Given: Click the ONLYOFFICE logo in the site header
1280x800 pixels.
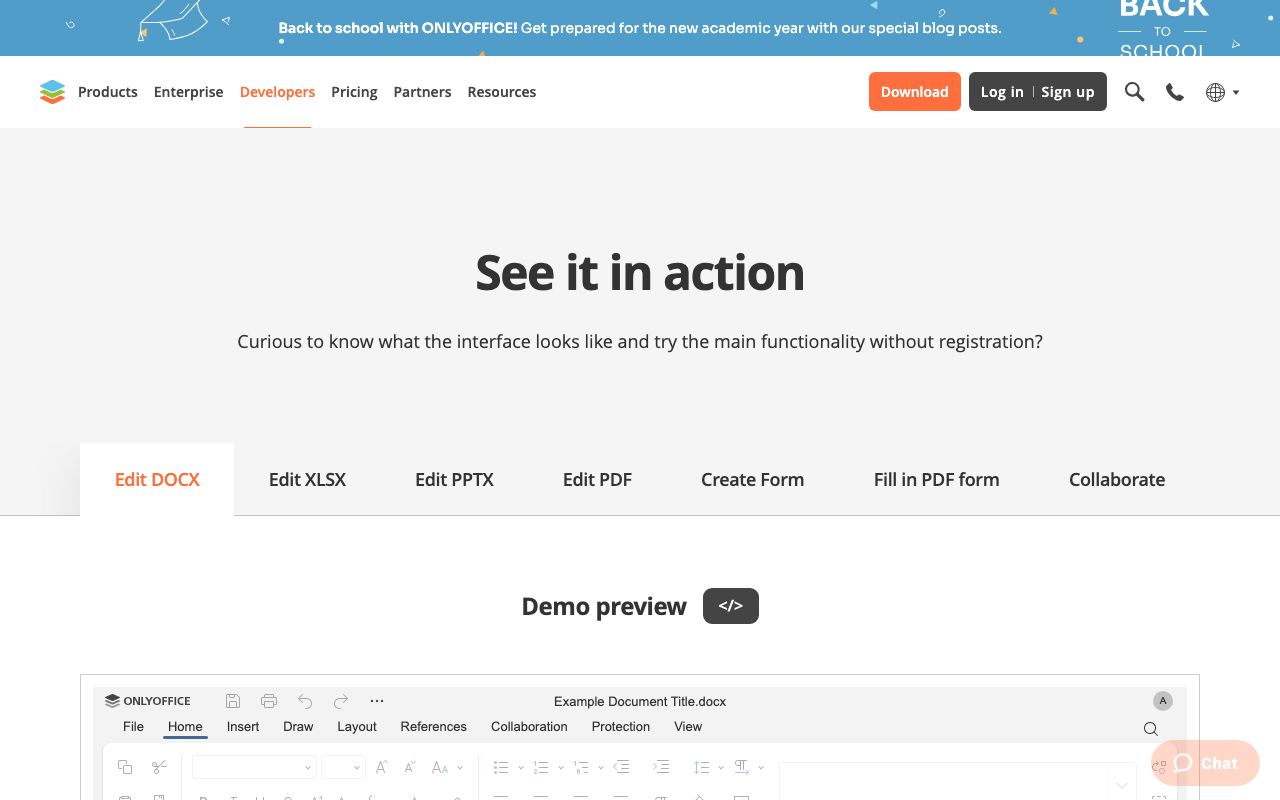Looking at the screenshot, I should point(52,92).
